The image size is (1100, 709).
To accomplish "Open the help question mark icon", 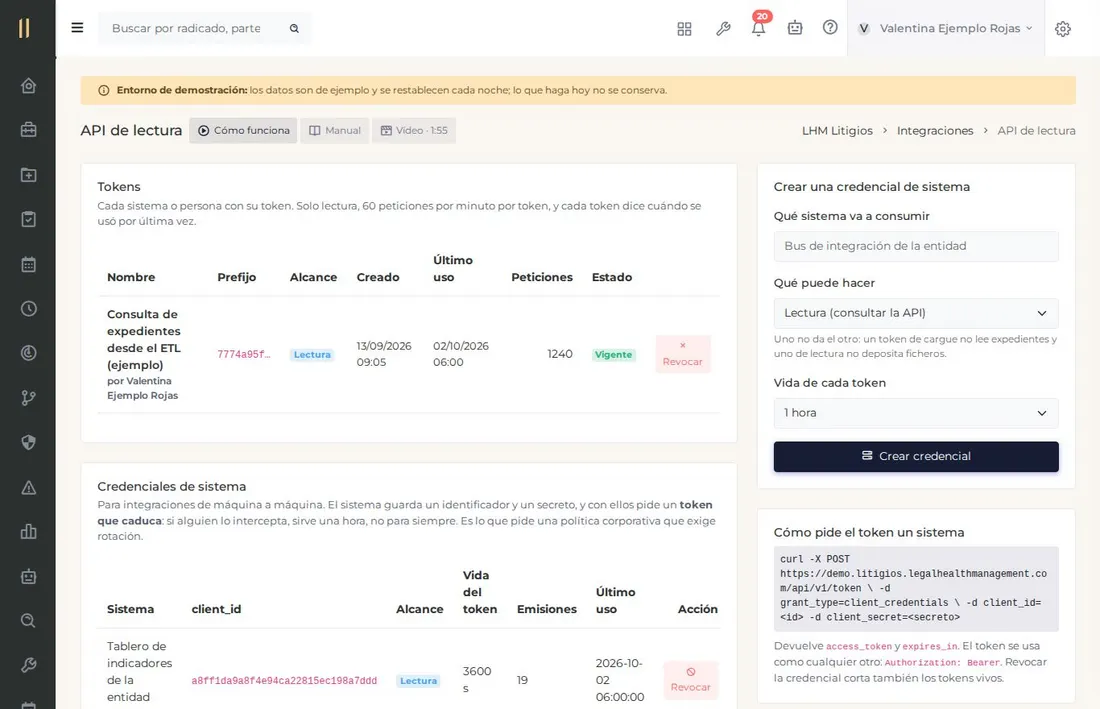I will click(830, 27).
